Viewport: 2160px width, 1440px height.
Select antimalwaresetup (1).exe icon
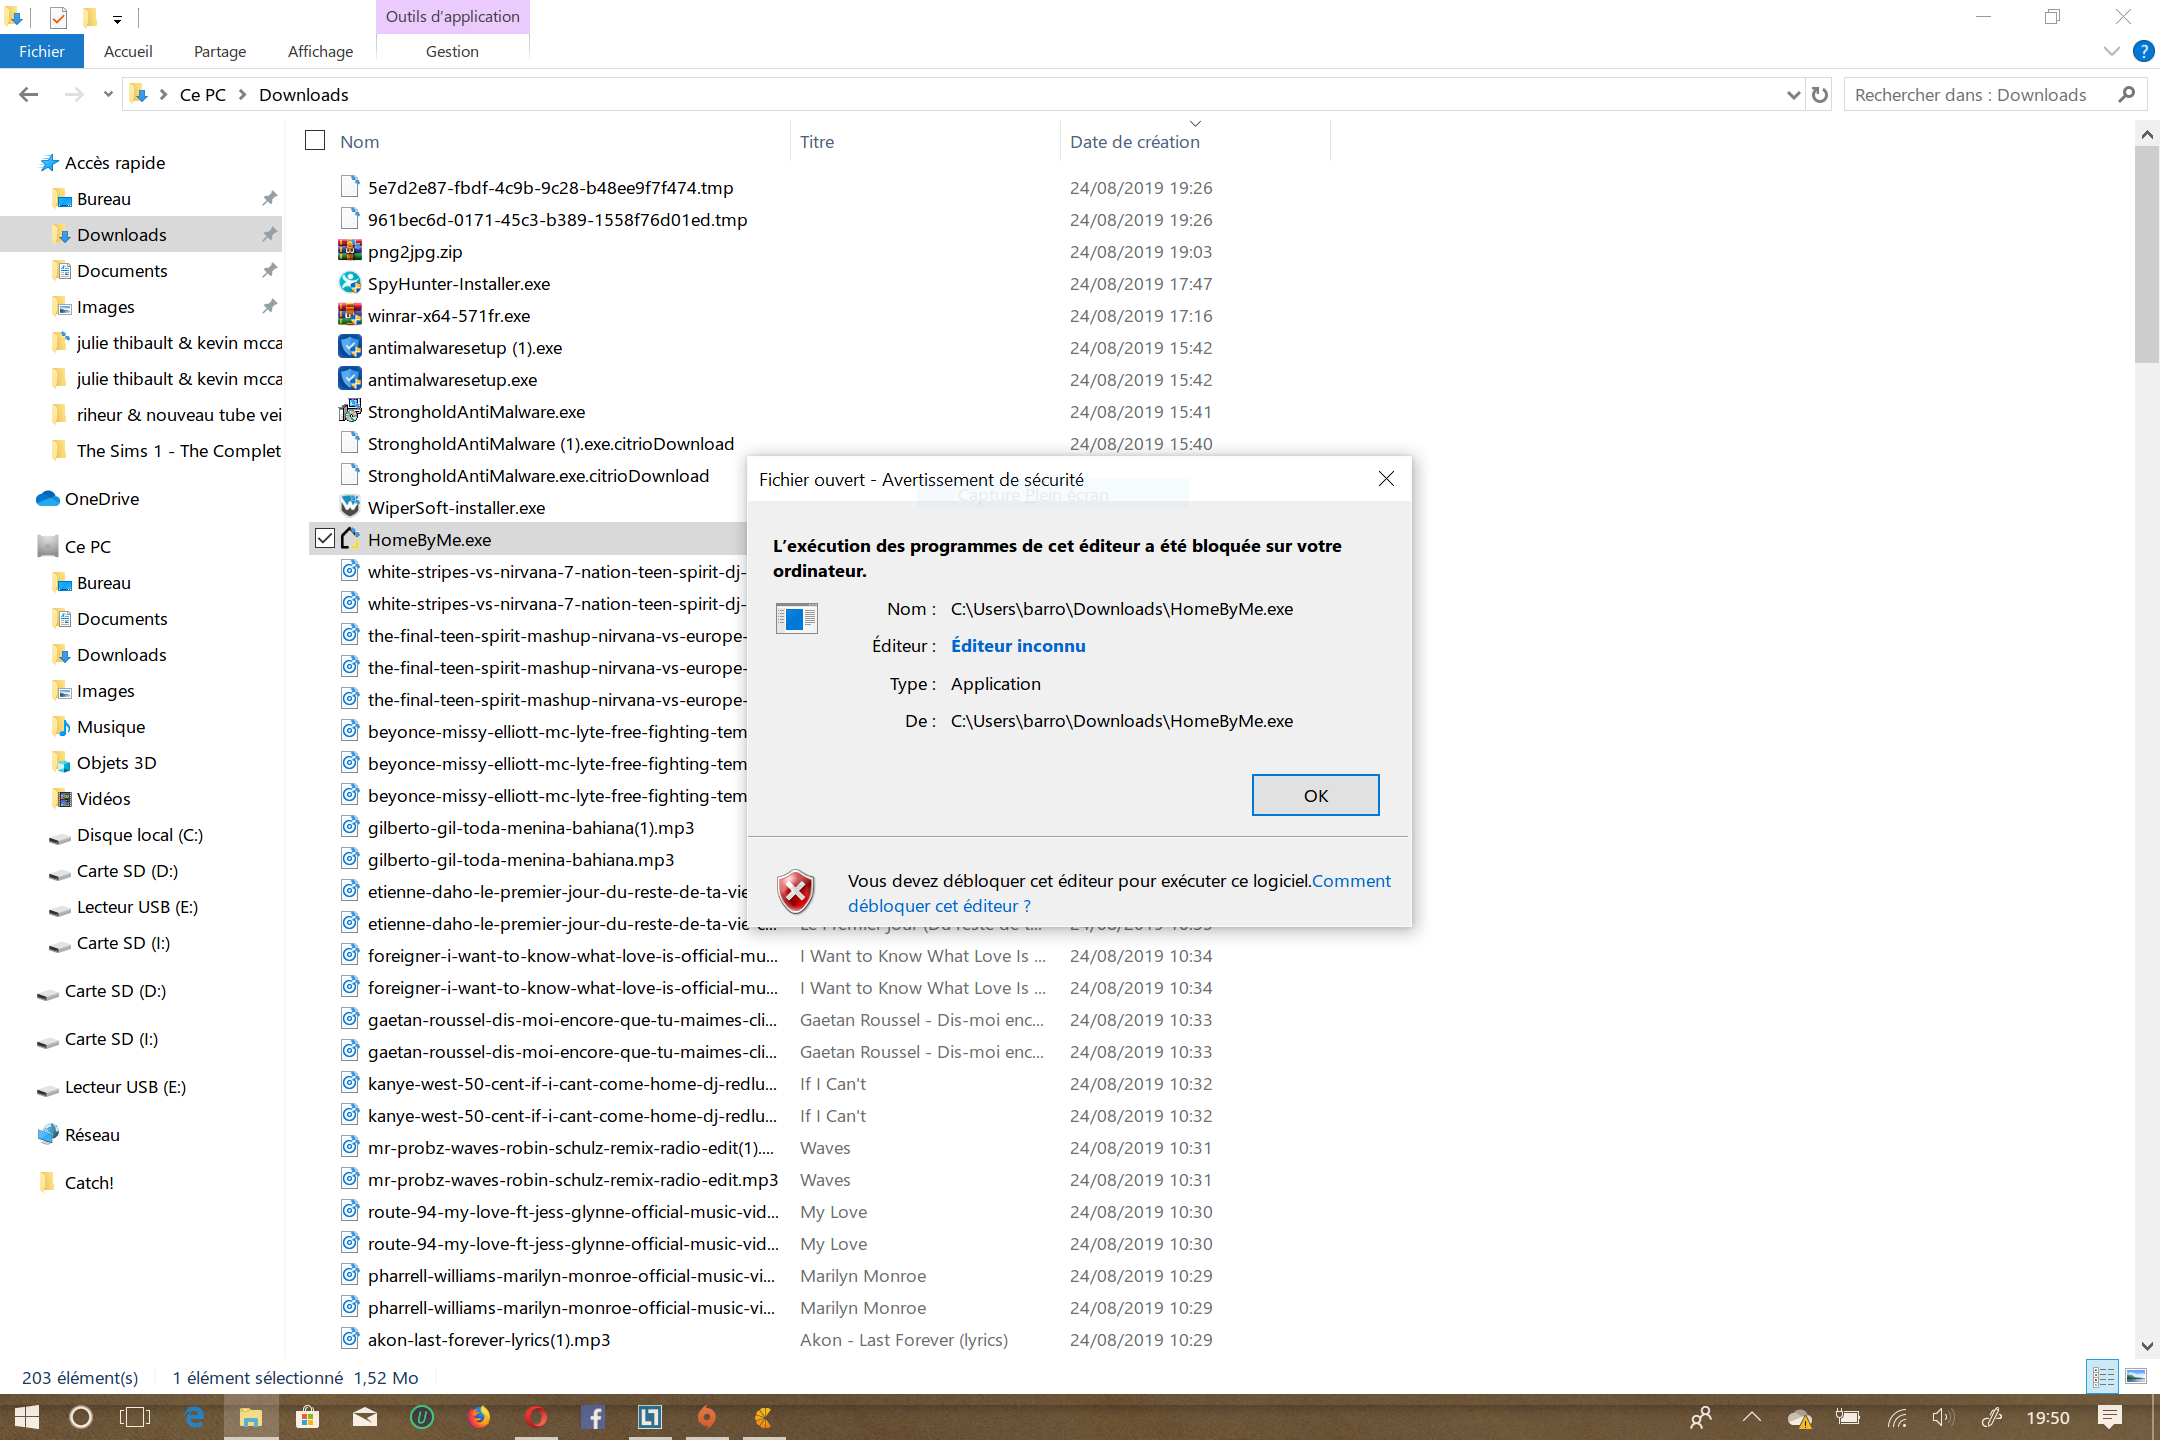(x=349, y=347)
